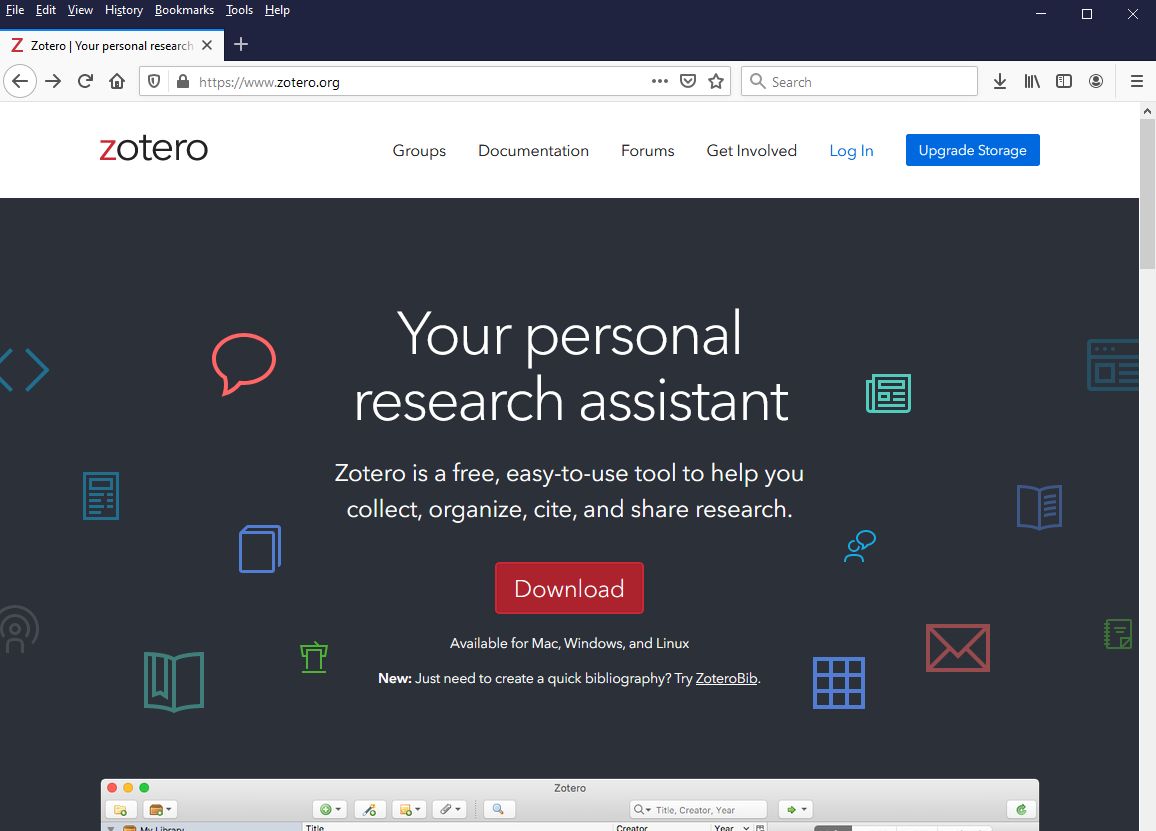Select the Zotero browser tab
The height and width of the screenshot is (831, 1156).
[x=112, y=45]
